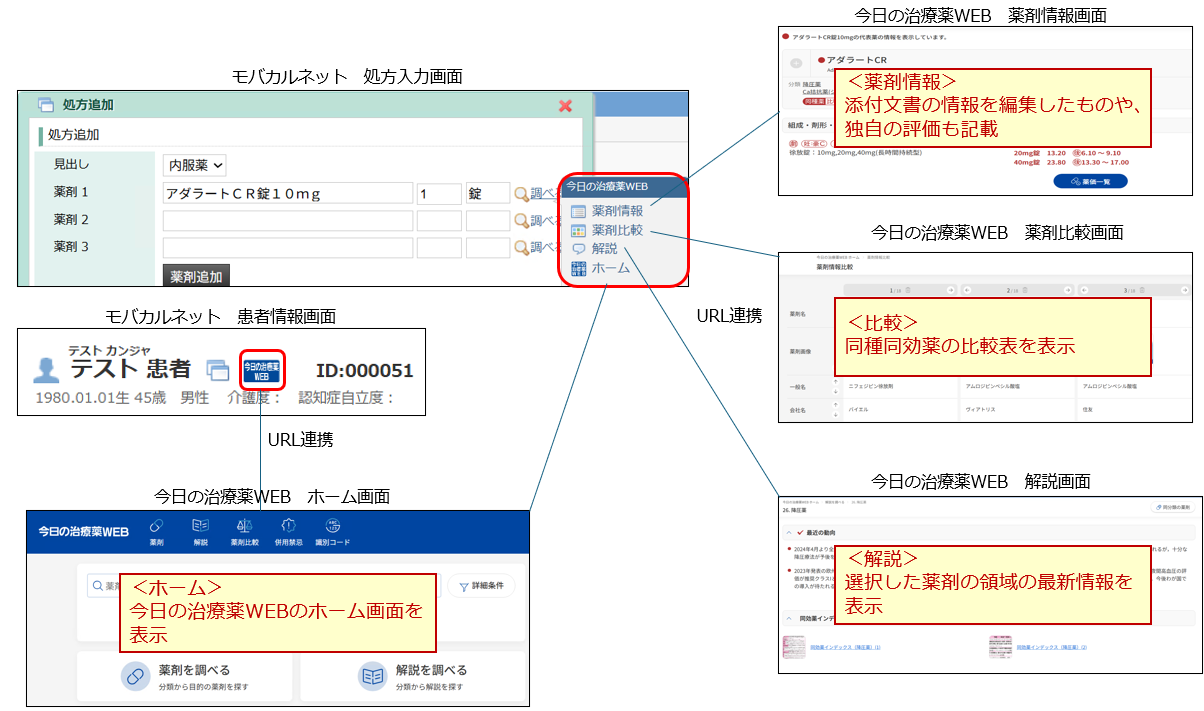
Task: Open the 識別コード tab in home header
Action: coord(333,533)
